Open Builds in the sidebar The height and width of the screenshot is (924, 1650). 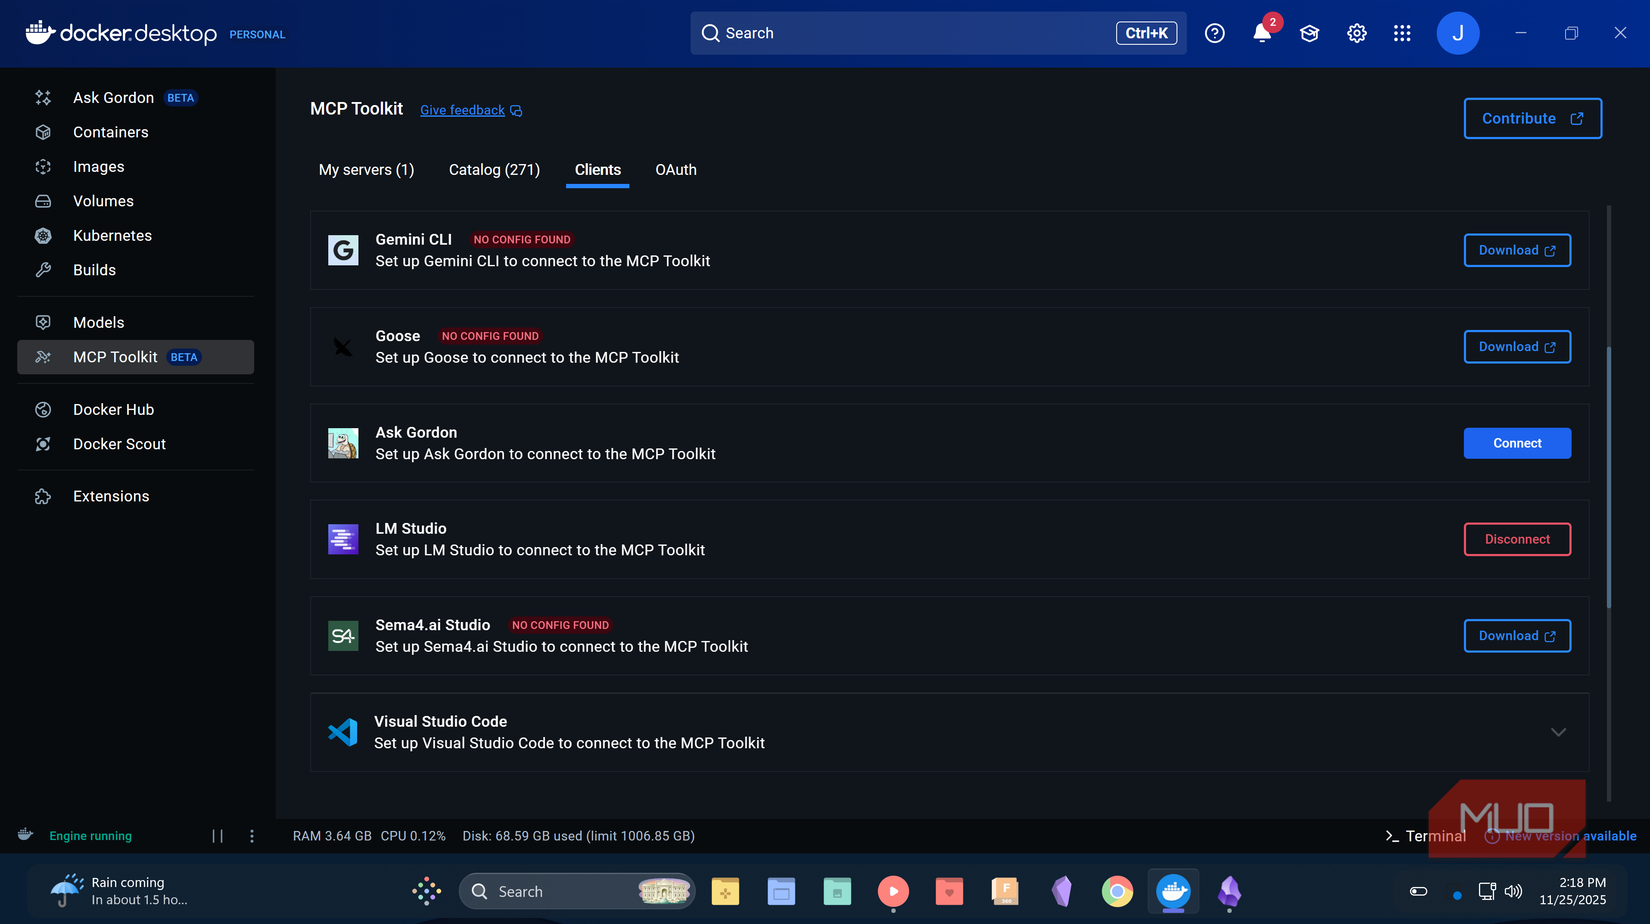click(x=135, y=270)
